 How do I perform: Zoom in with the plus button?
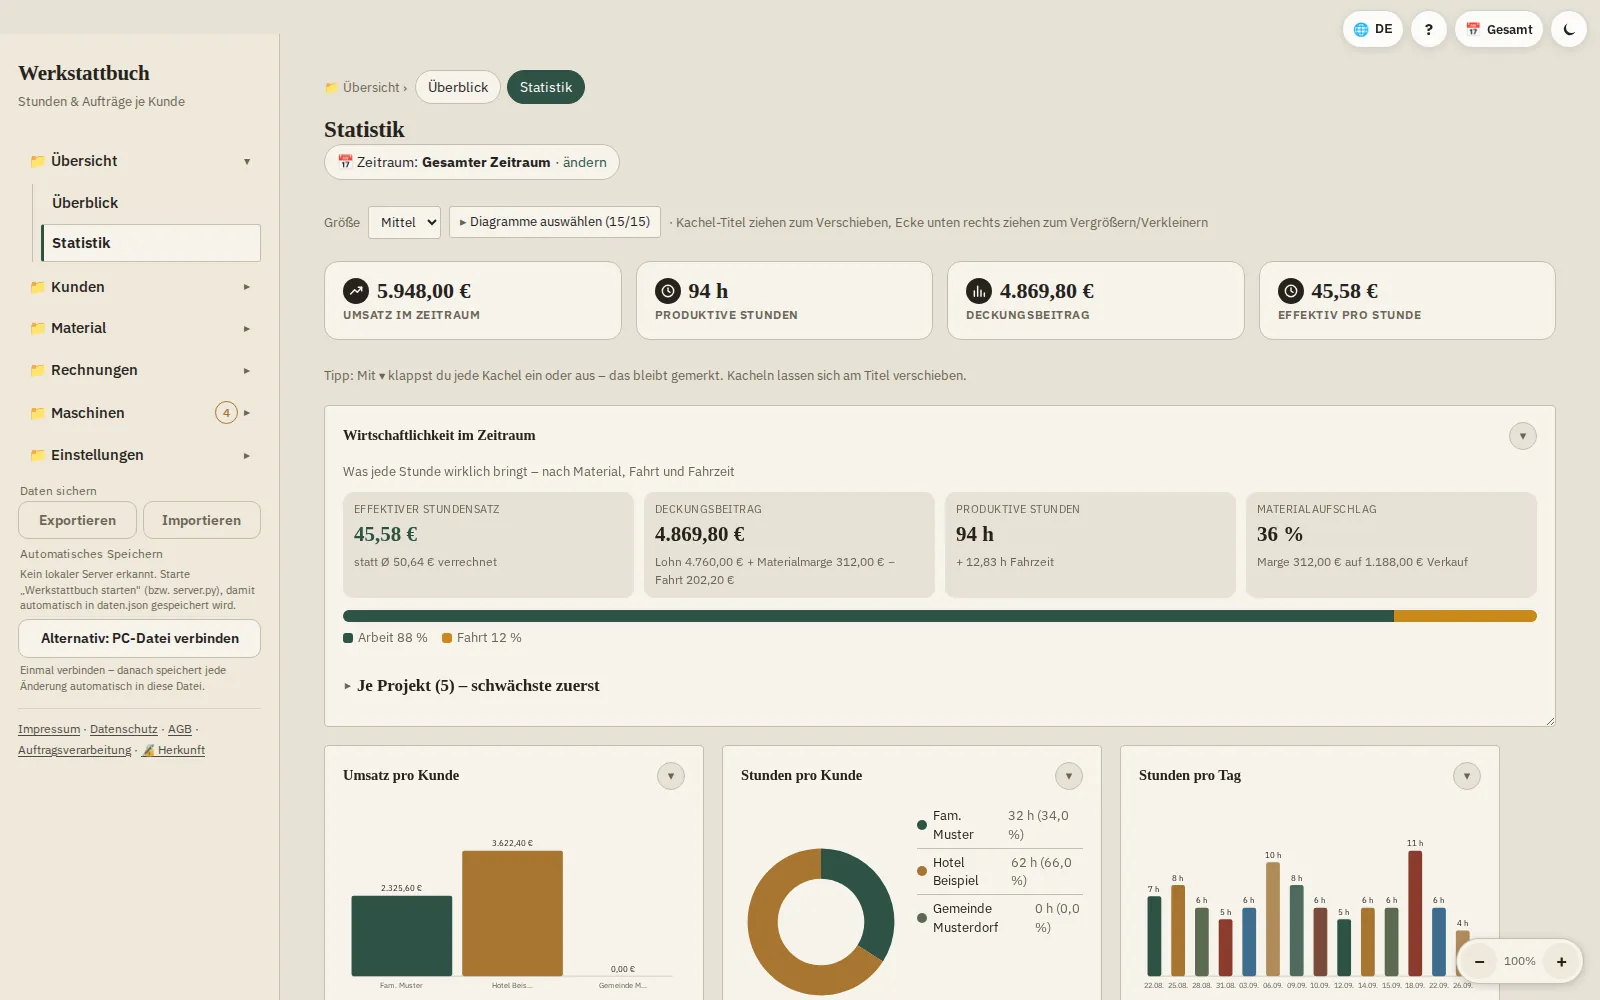(x=1561, y=961)
